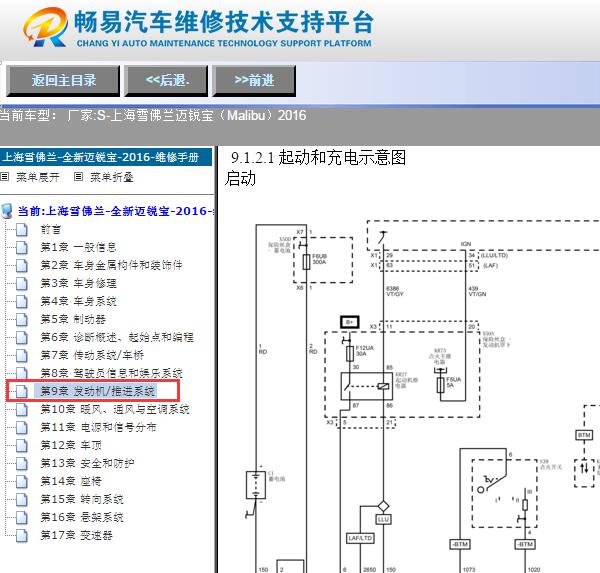Click the page icon beside 第5章
The height and width of the screenshot is (573, 600).
[x=22, y=320]
